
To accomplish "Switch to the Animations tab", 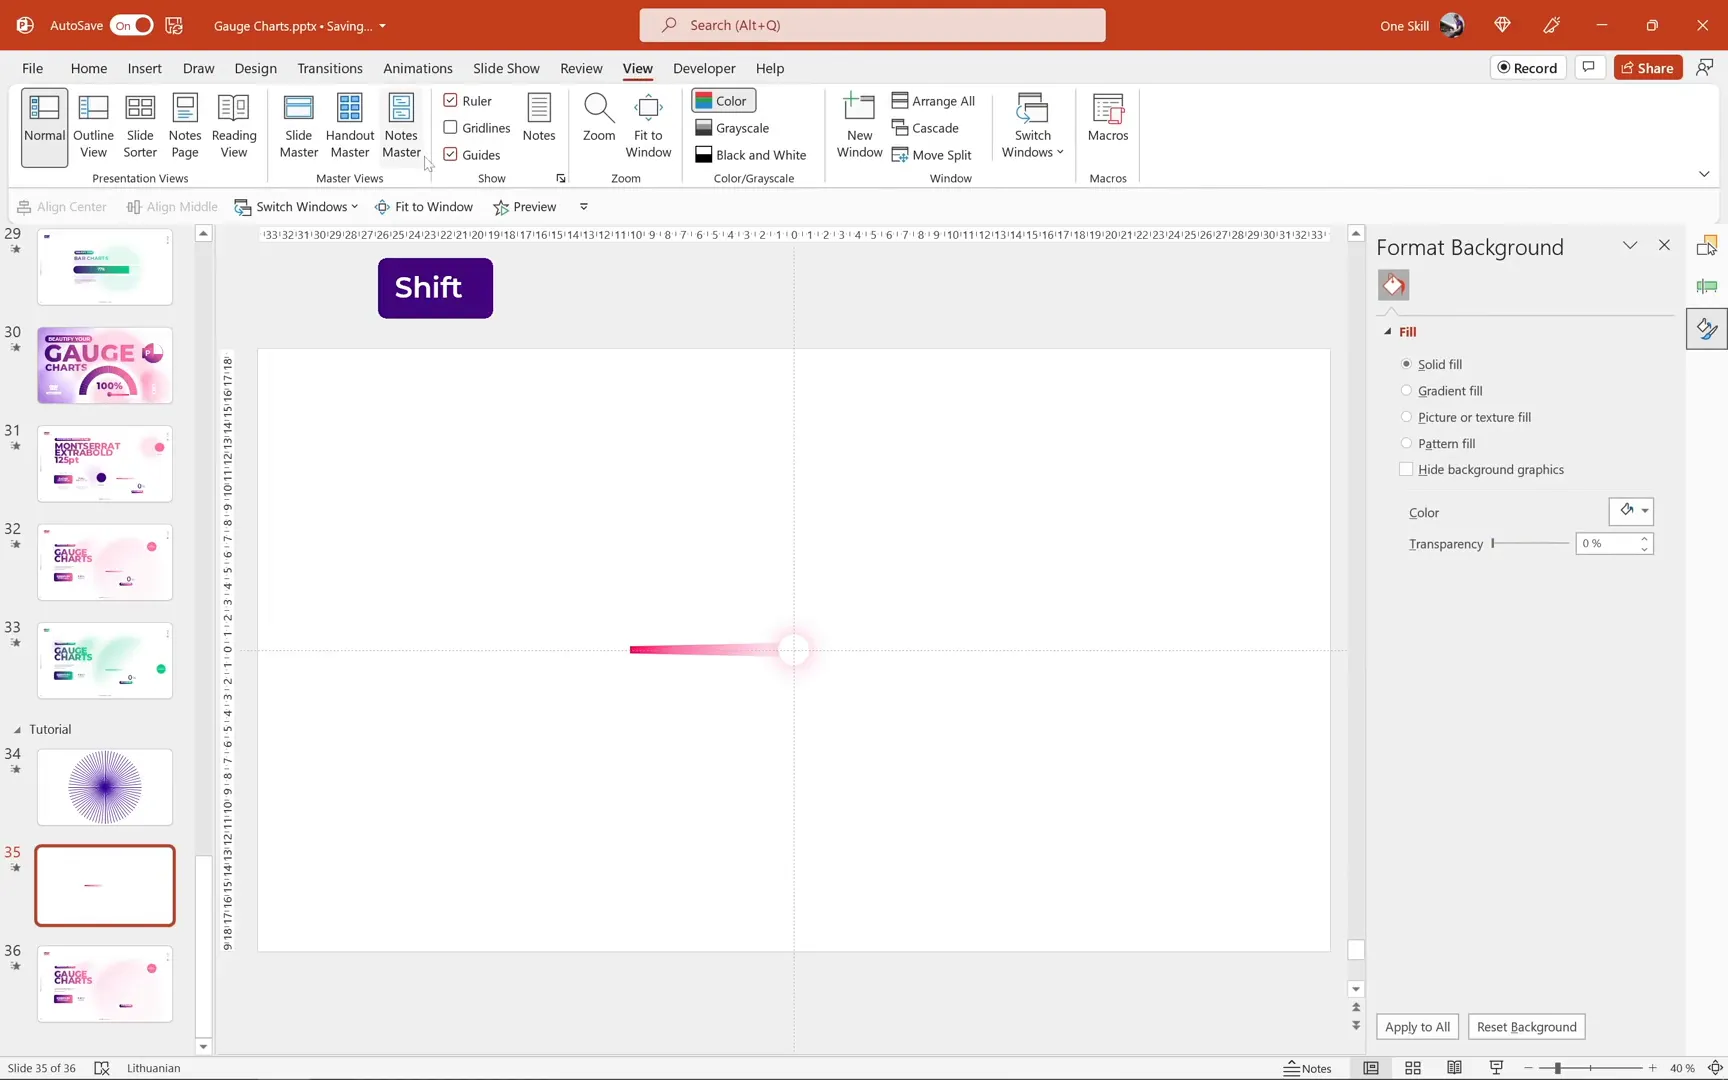I will 417,68.
